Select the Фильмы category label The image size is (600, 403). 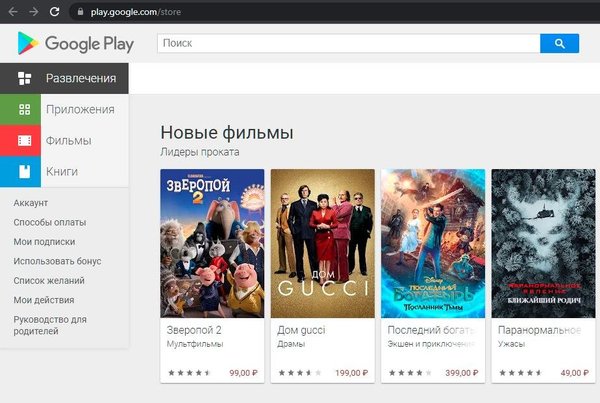click(68, 140)
